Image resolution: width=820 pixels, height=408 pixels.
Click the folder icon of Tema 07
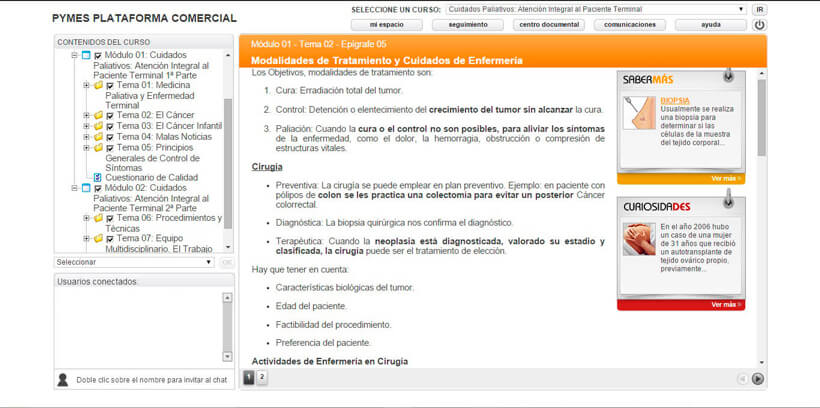click(98, 239)
